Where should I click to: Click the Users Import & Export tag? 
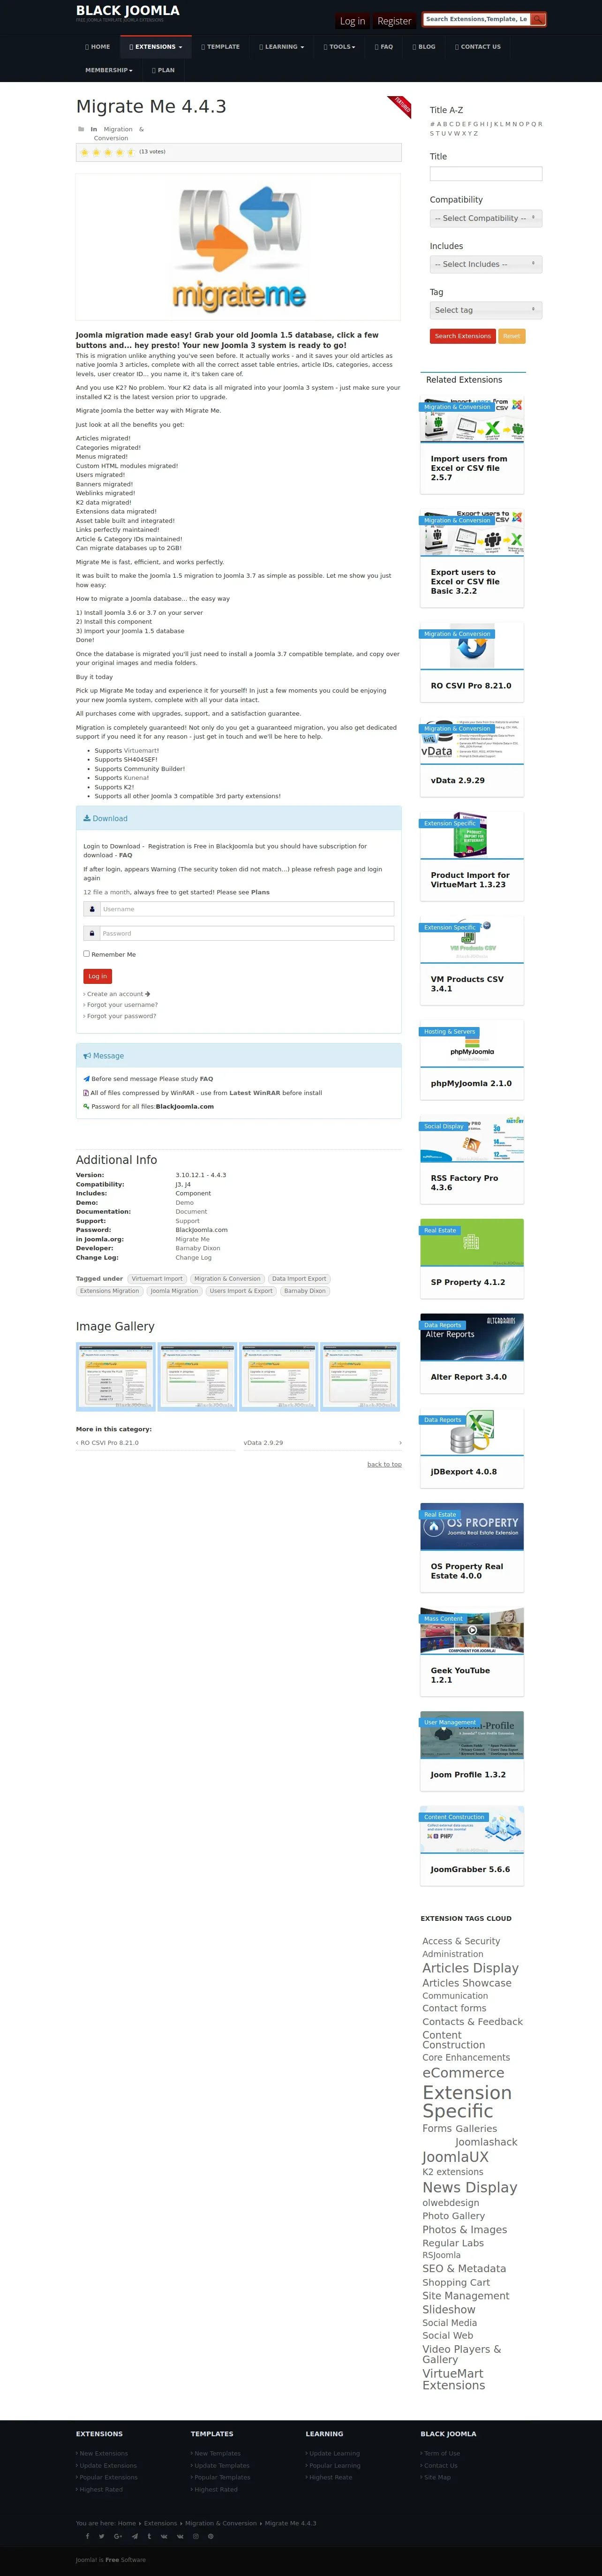241,1291
